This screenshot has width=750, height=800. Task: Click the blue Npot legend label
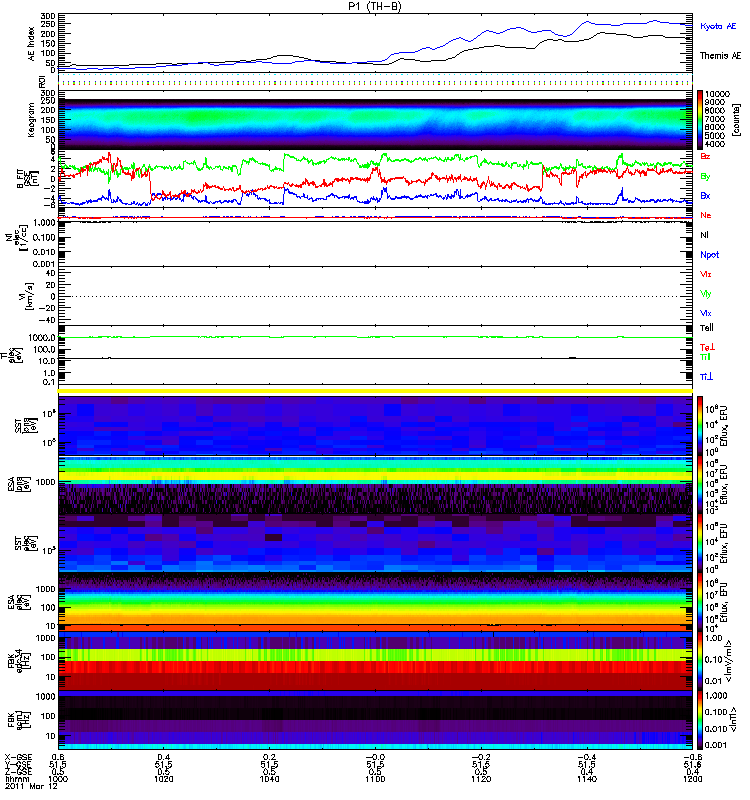click(x=709, y=255)
